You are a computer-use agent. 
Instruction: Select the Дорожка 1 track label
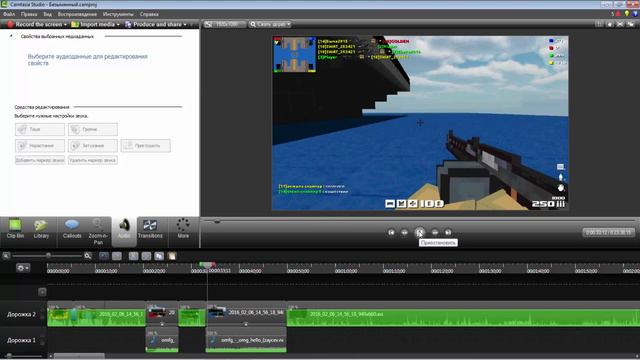pyautogui.click(x=21, y=340)
